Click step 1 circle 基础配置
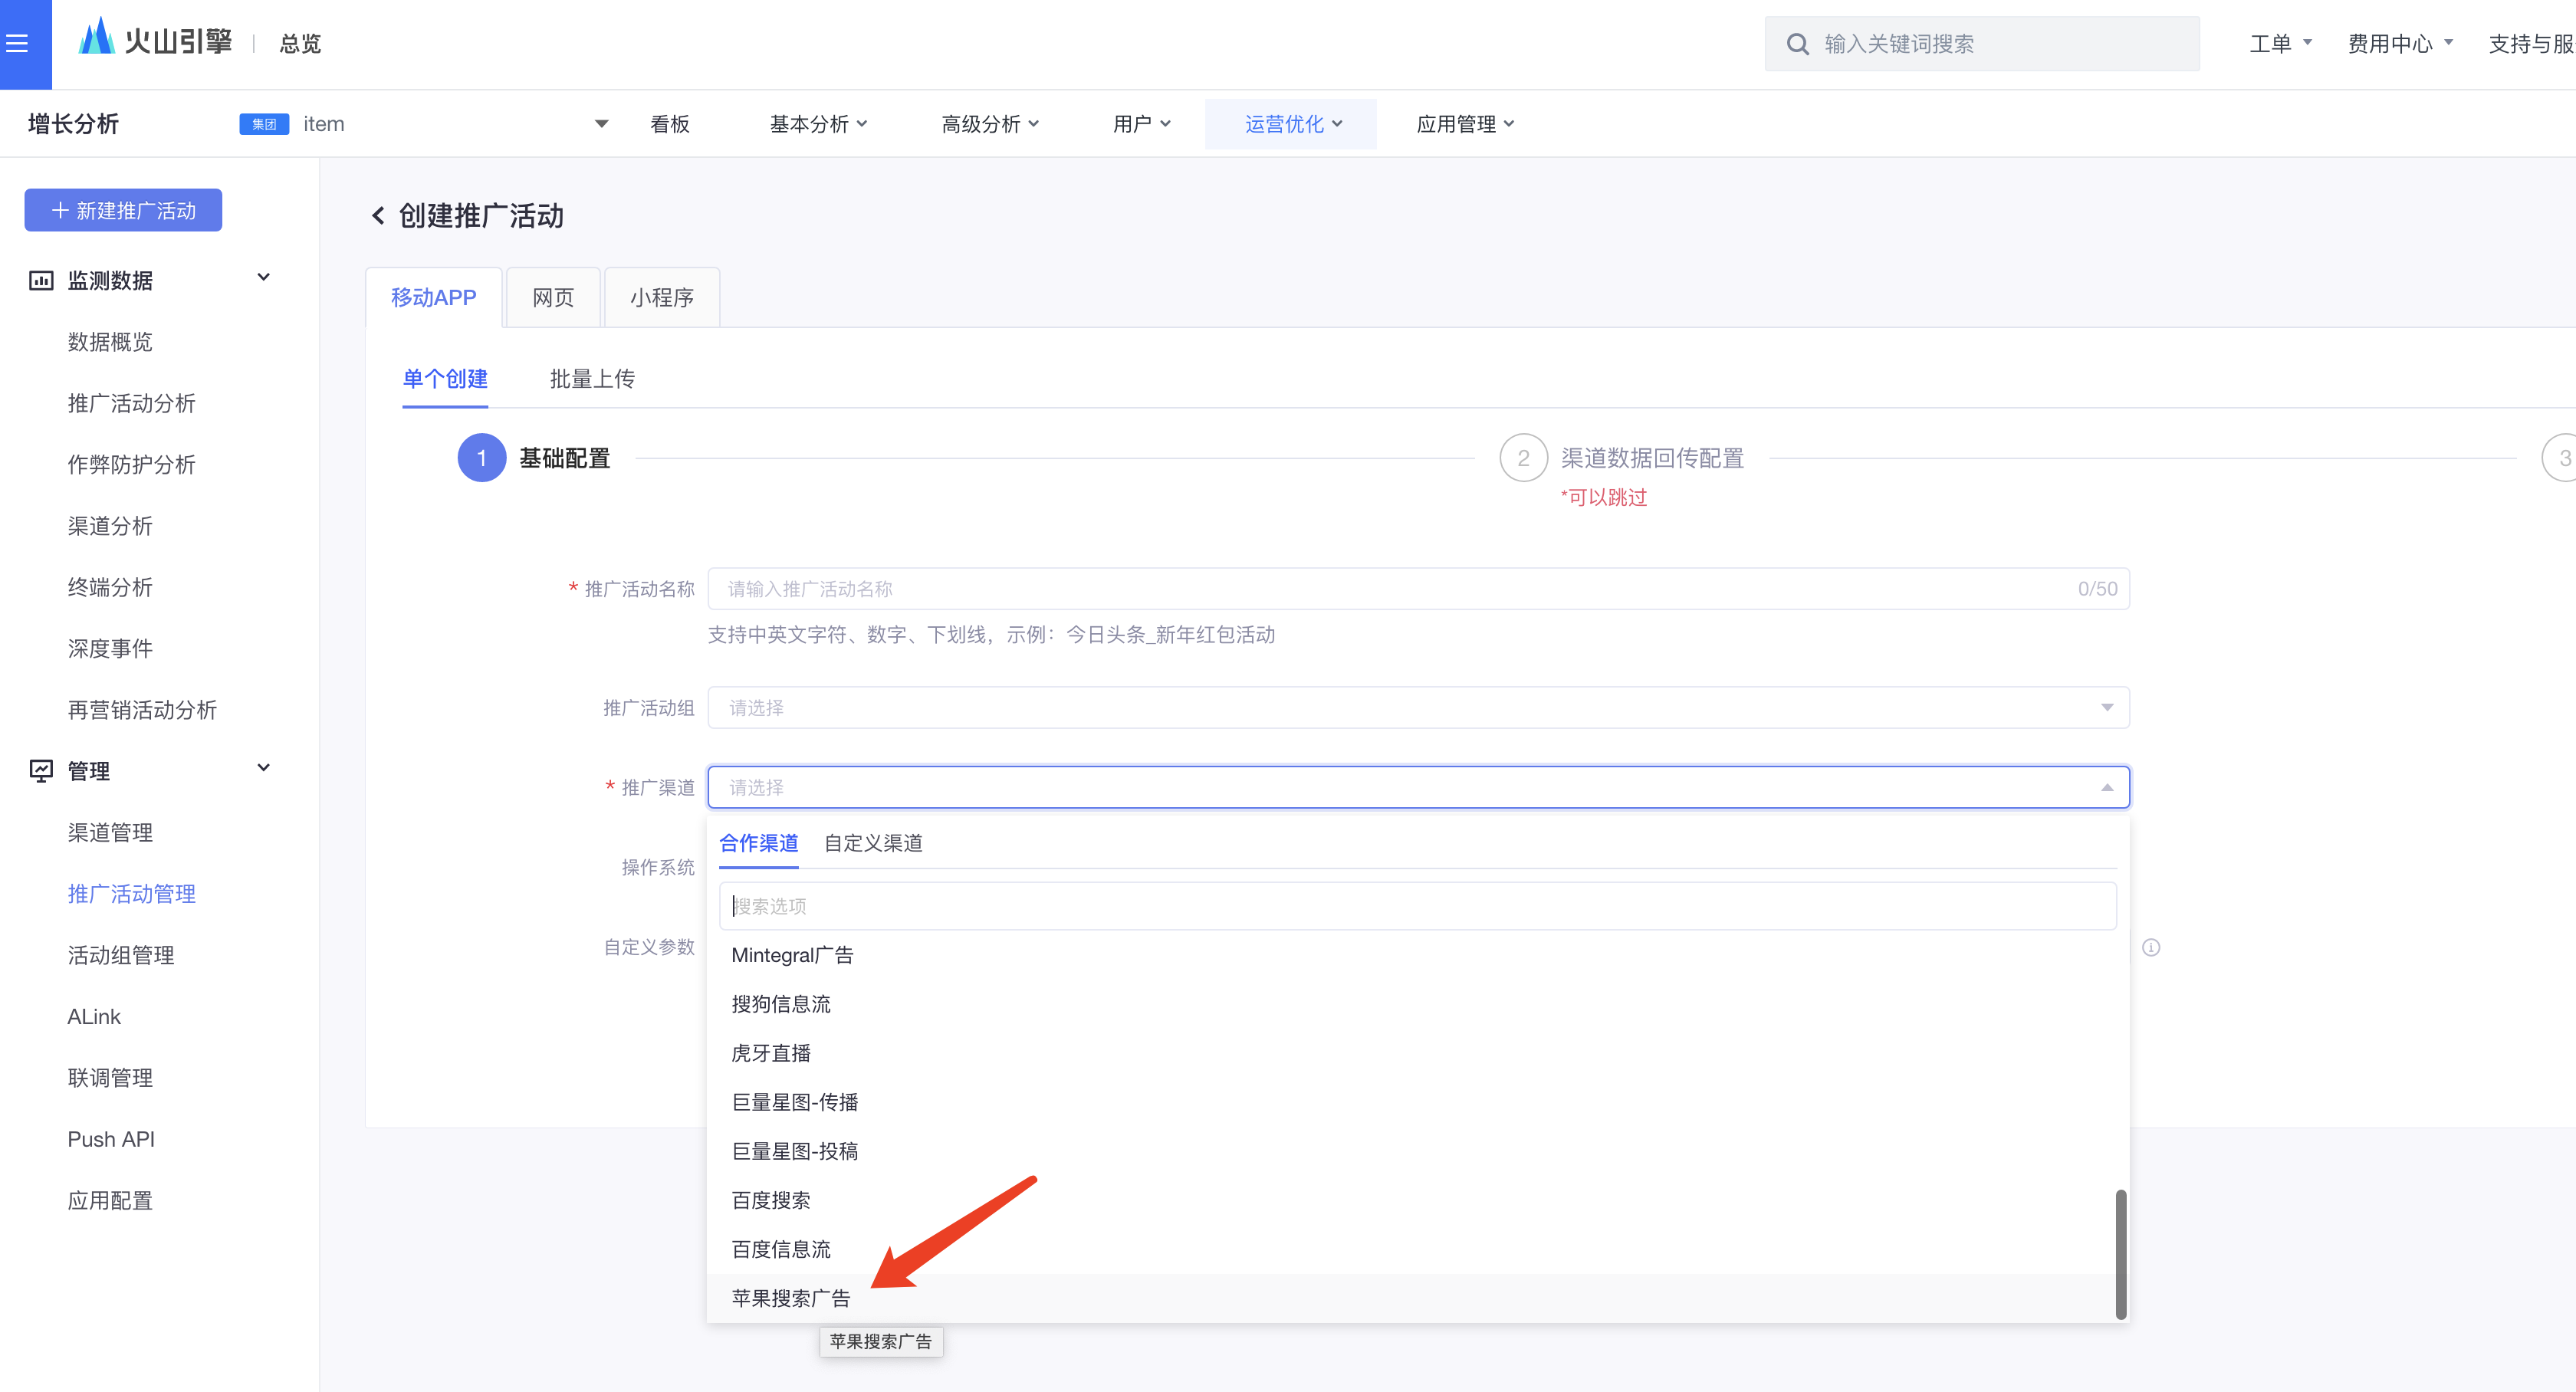Screen dimensions: 2576x1392 [x=481, y=458]
